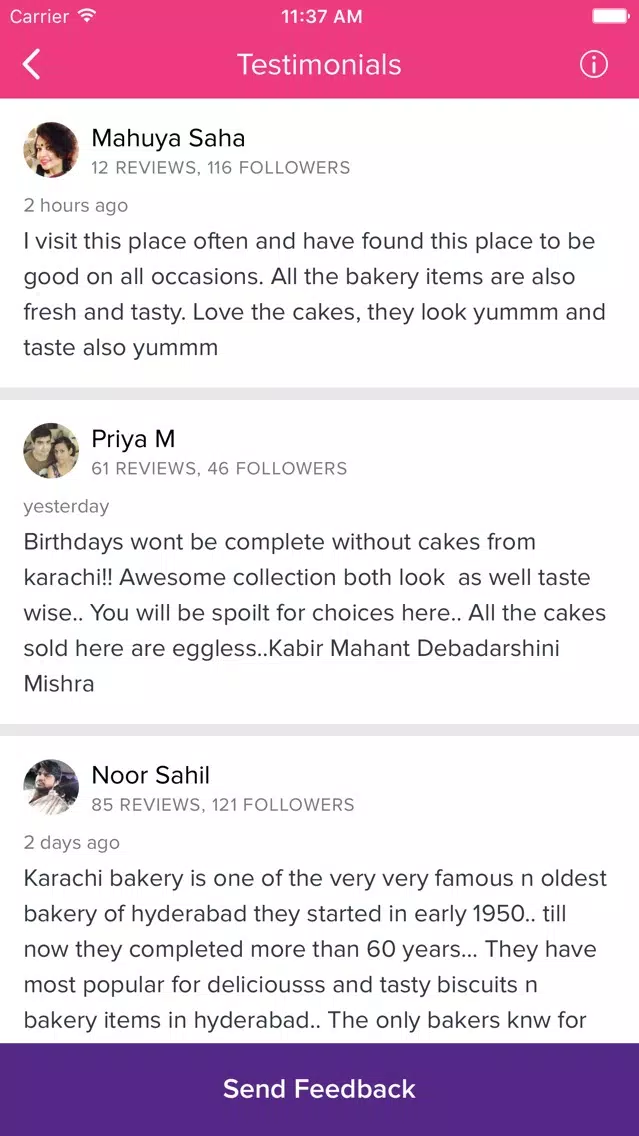Viewport: 639px width, 1136px height.
Task: Open Noor Sahil's Karachi bakery review
Action: point(316,949)
